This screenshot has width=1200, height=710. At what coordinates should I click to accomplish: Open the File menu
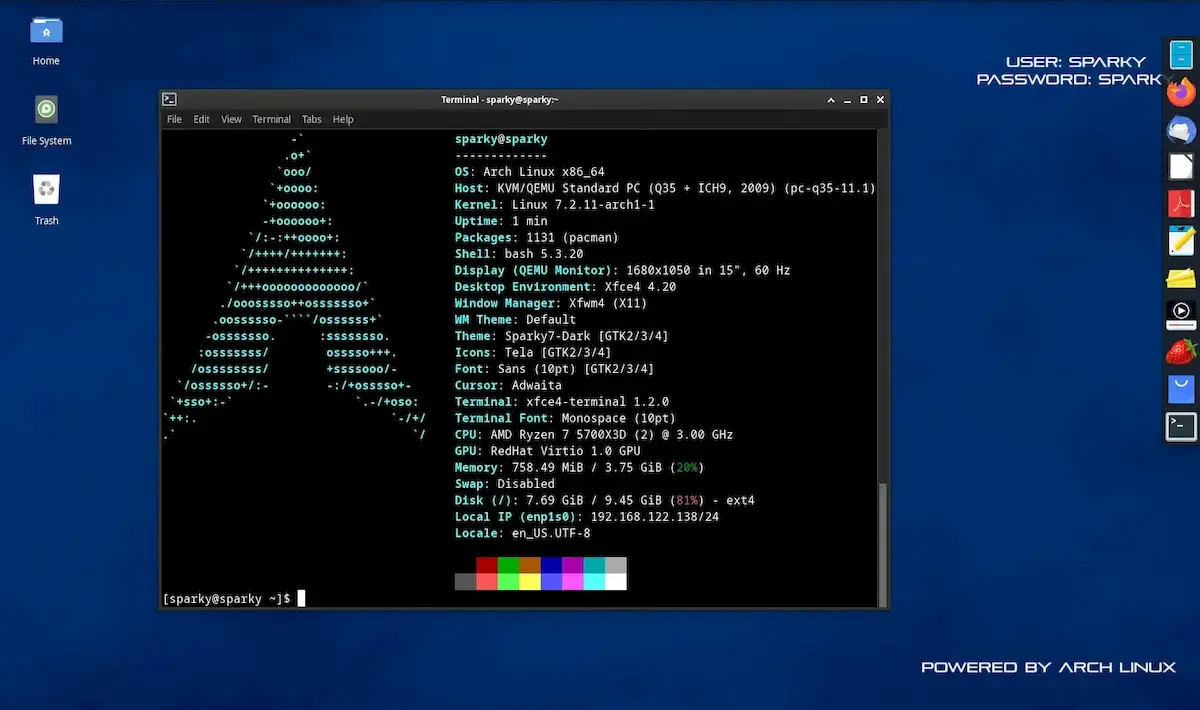[174, 119]
